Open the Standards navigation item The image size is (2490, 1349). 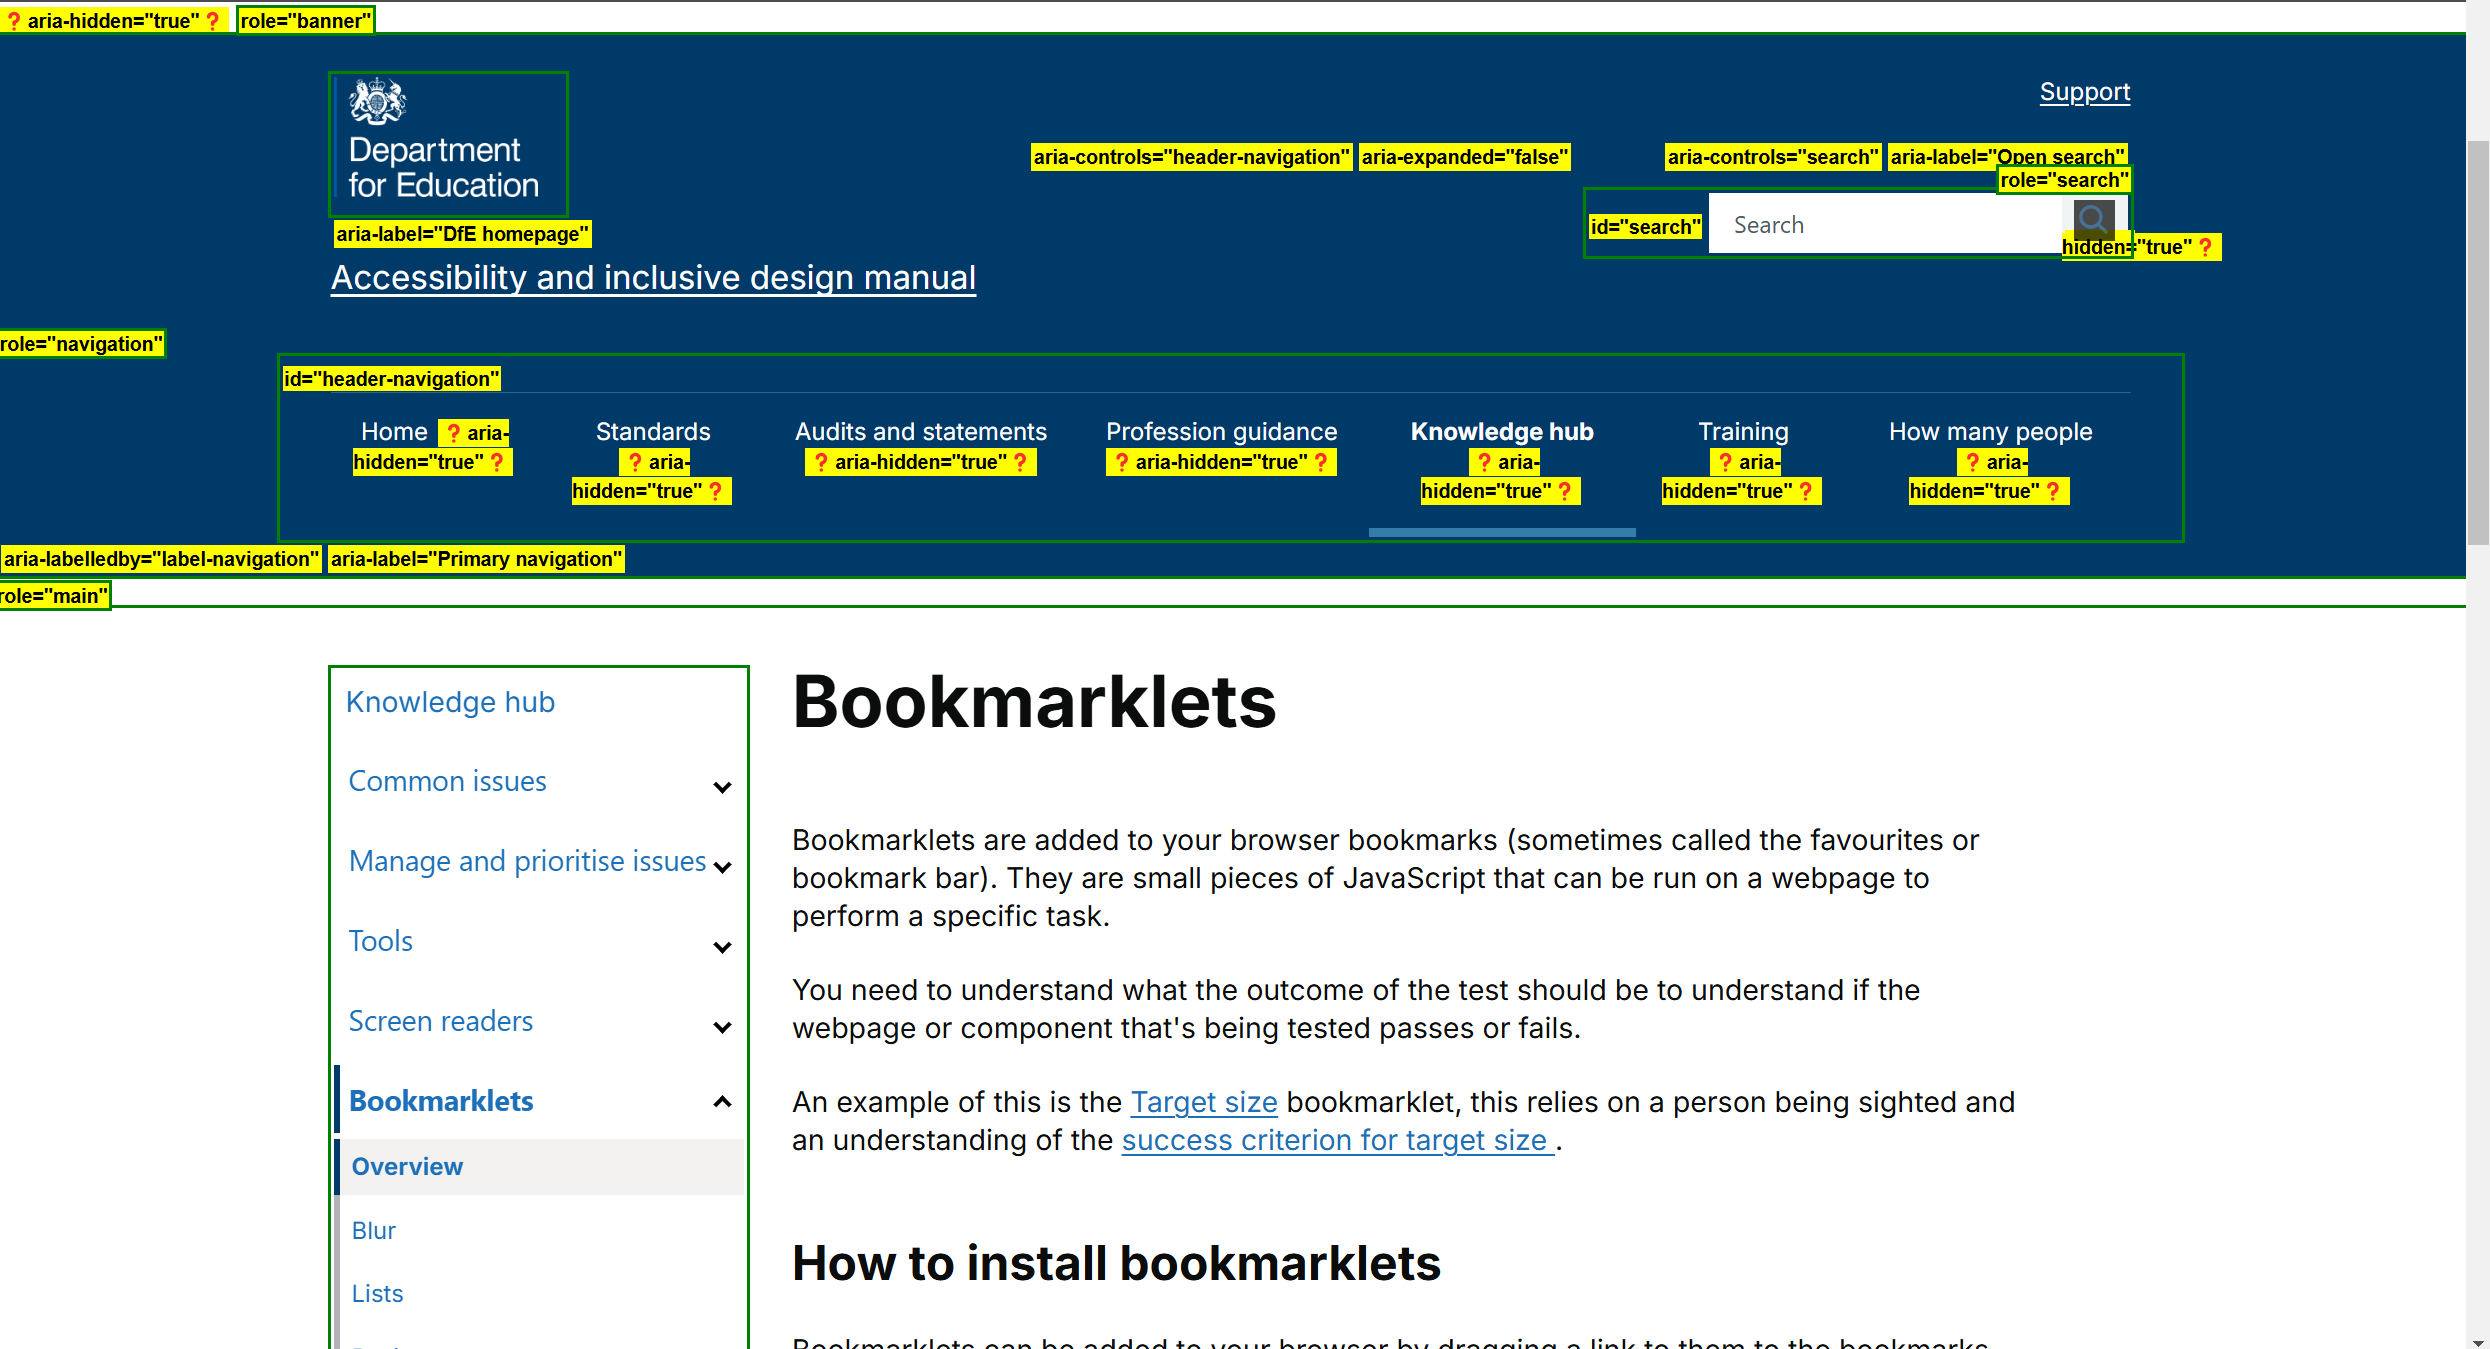coord(653,432)
